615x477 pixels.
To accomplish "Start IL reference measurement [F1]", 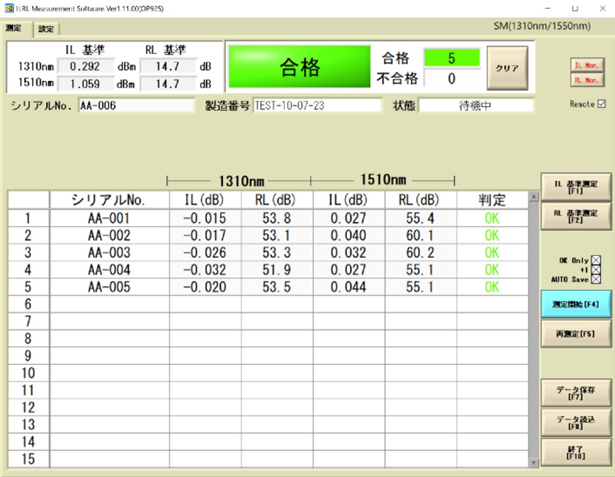I will [x=573, y=185].
